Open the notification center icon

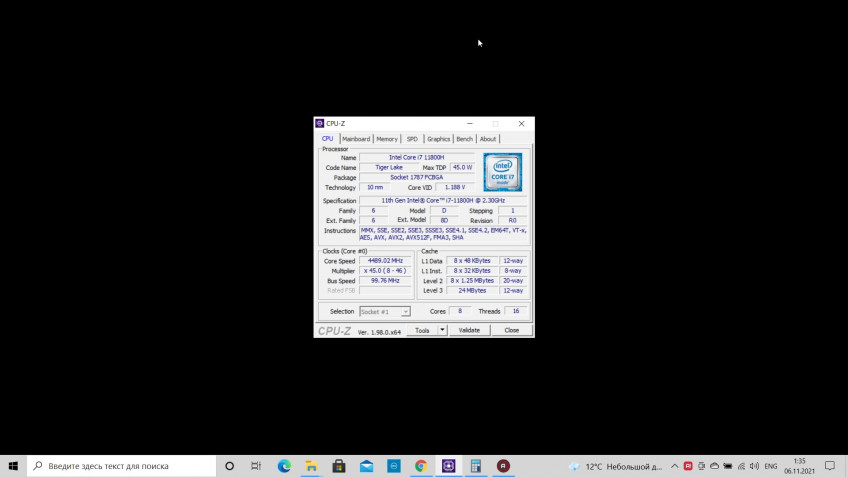830,466
